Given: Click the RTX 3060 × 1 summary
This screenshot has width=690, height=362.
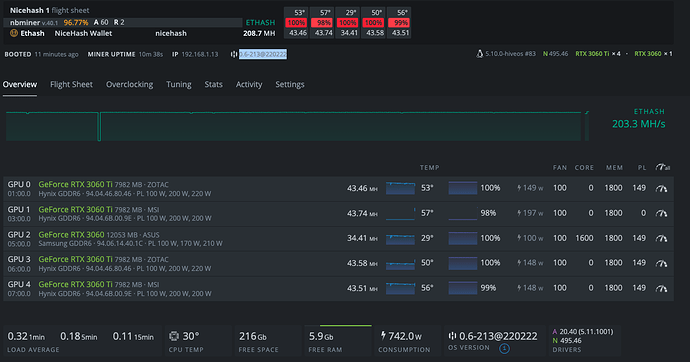Looking at the screenshot, I should point(653,54).
